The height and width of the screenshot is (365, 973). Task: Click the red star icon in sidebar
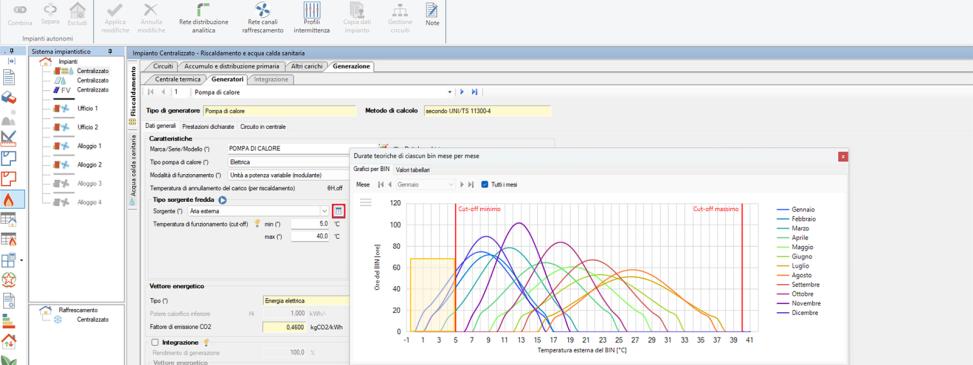(x=9, y=280)
